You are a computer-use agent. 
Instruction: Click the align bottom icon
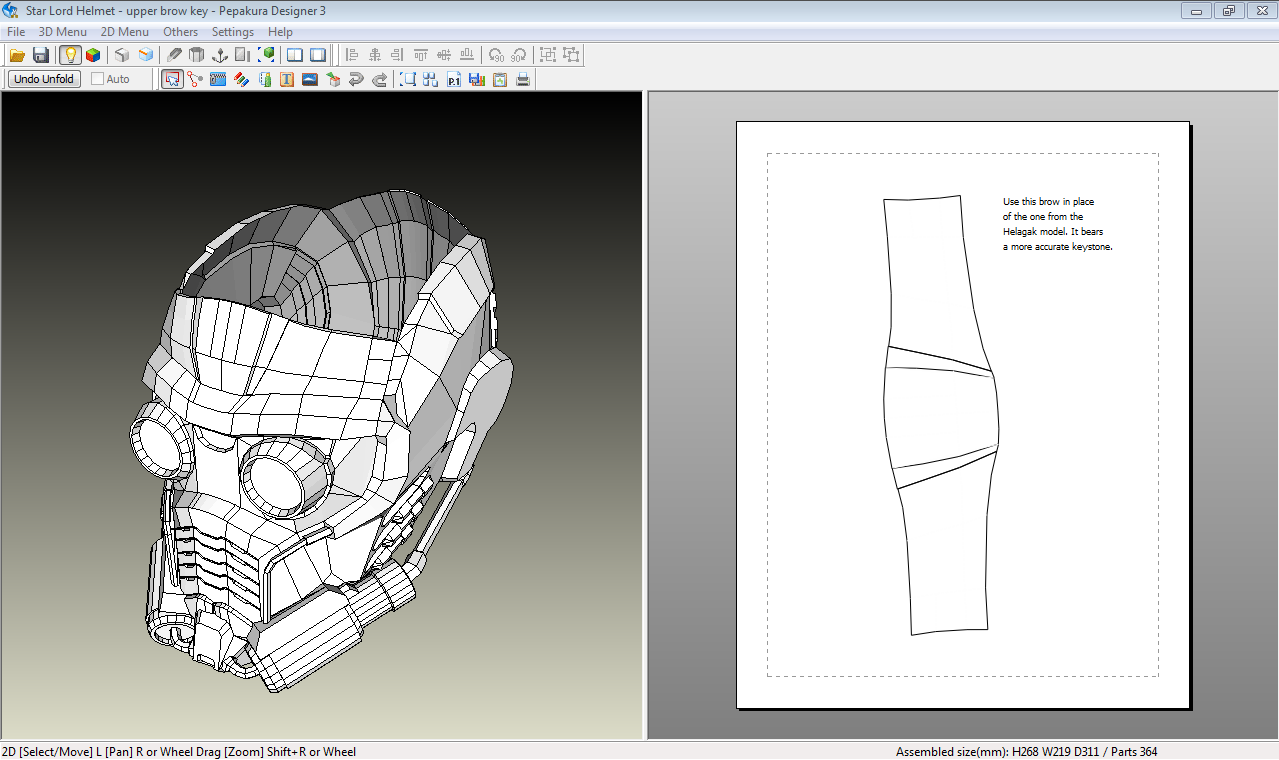click(x=467, y=55)
